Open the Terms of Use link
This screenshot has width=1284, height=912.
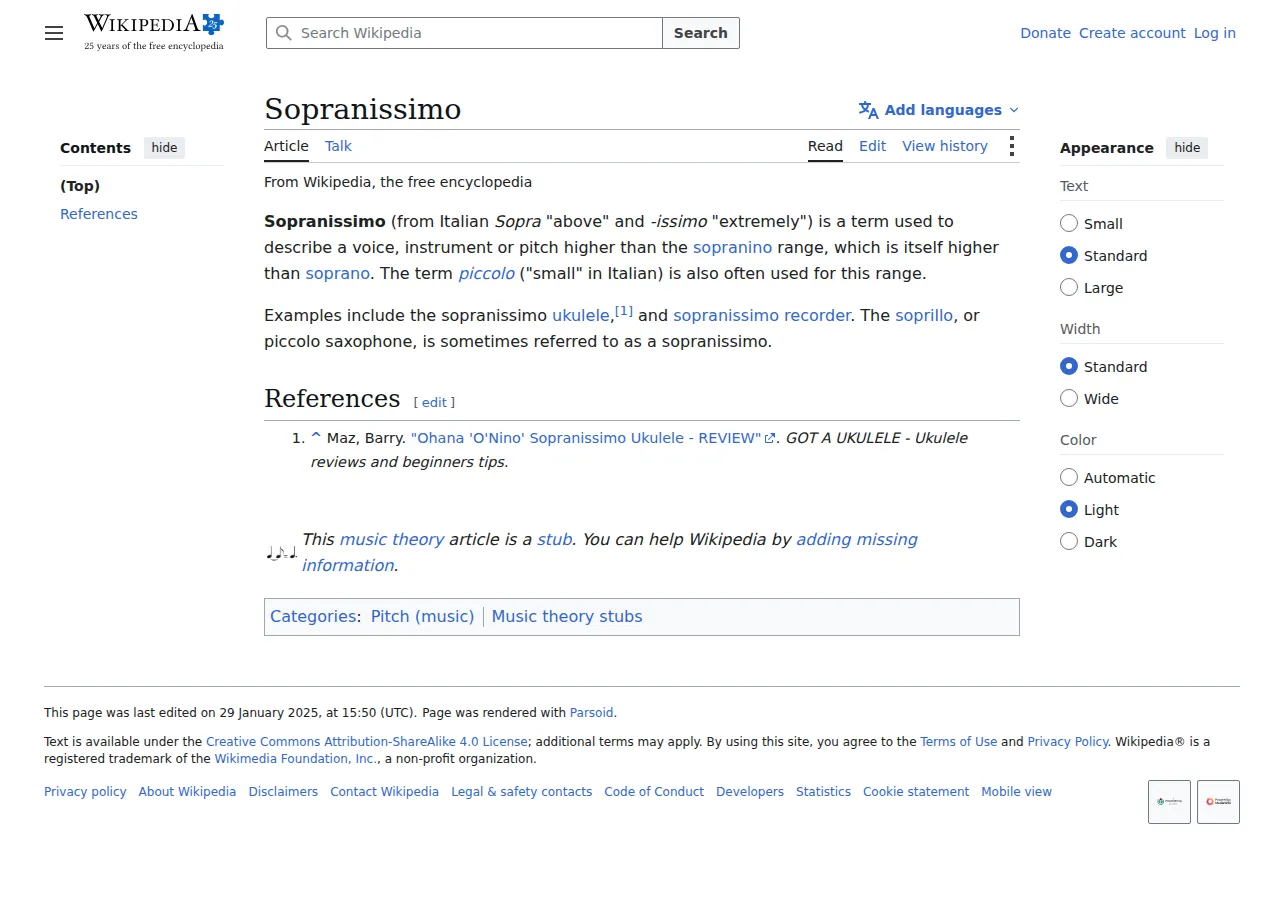(958, 742)
